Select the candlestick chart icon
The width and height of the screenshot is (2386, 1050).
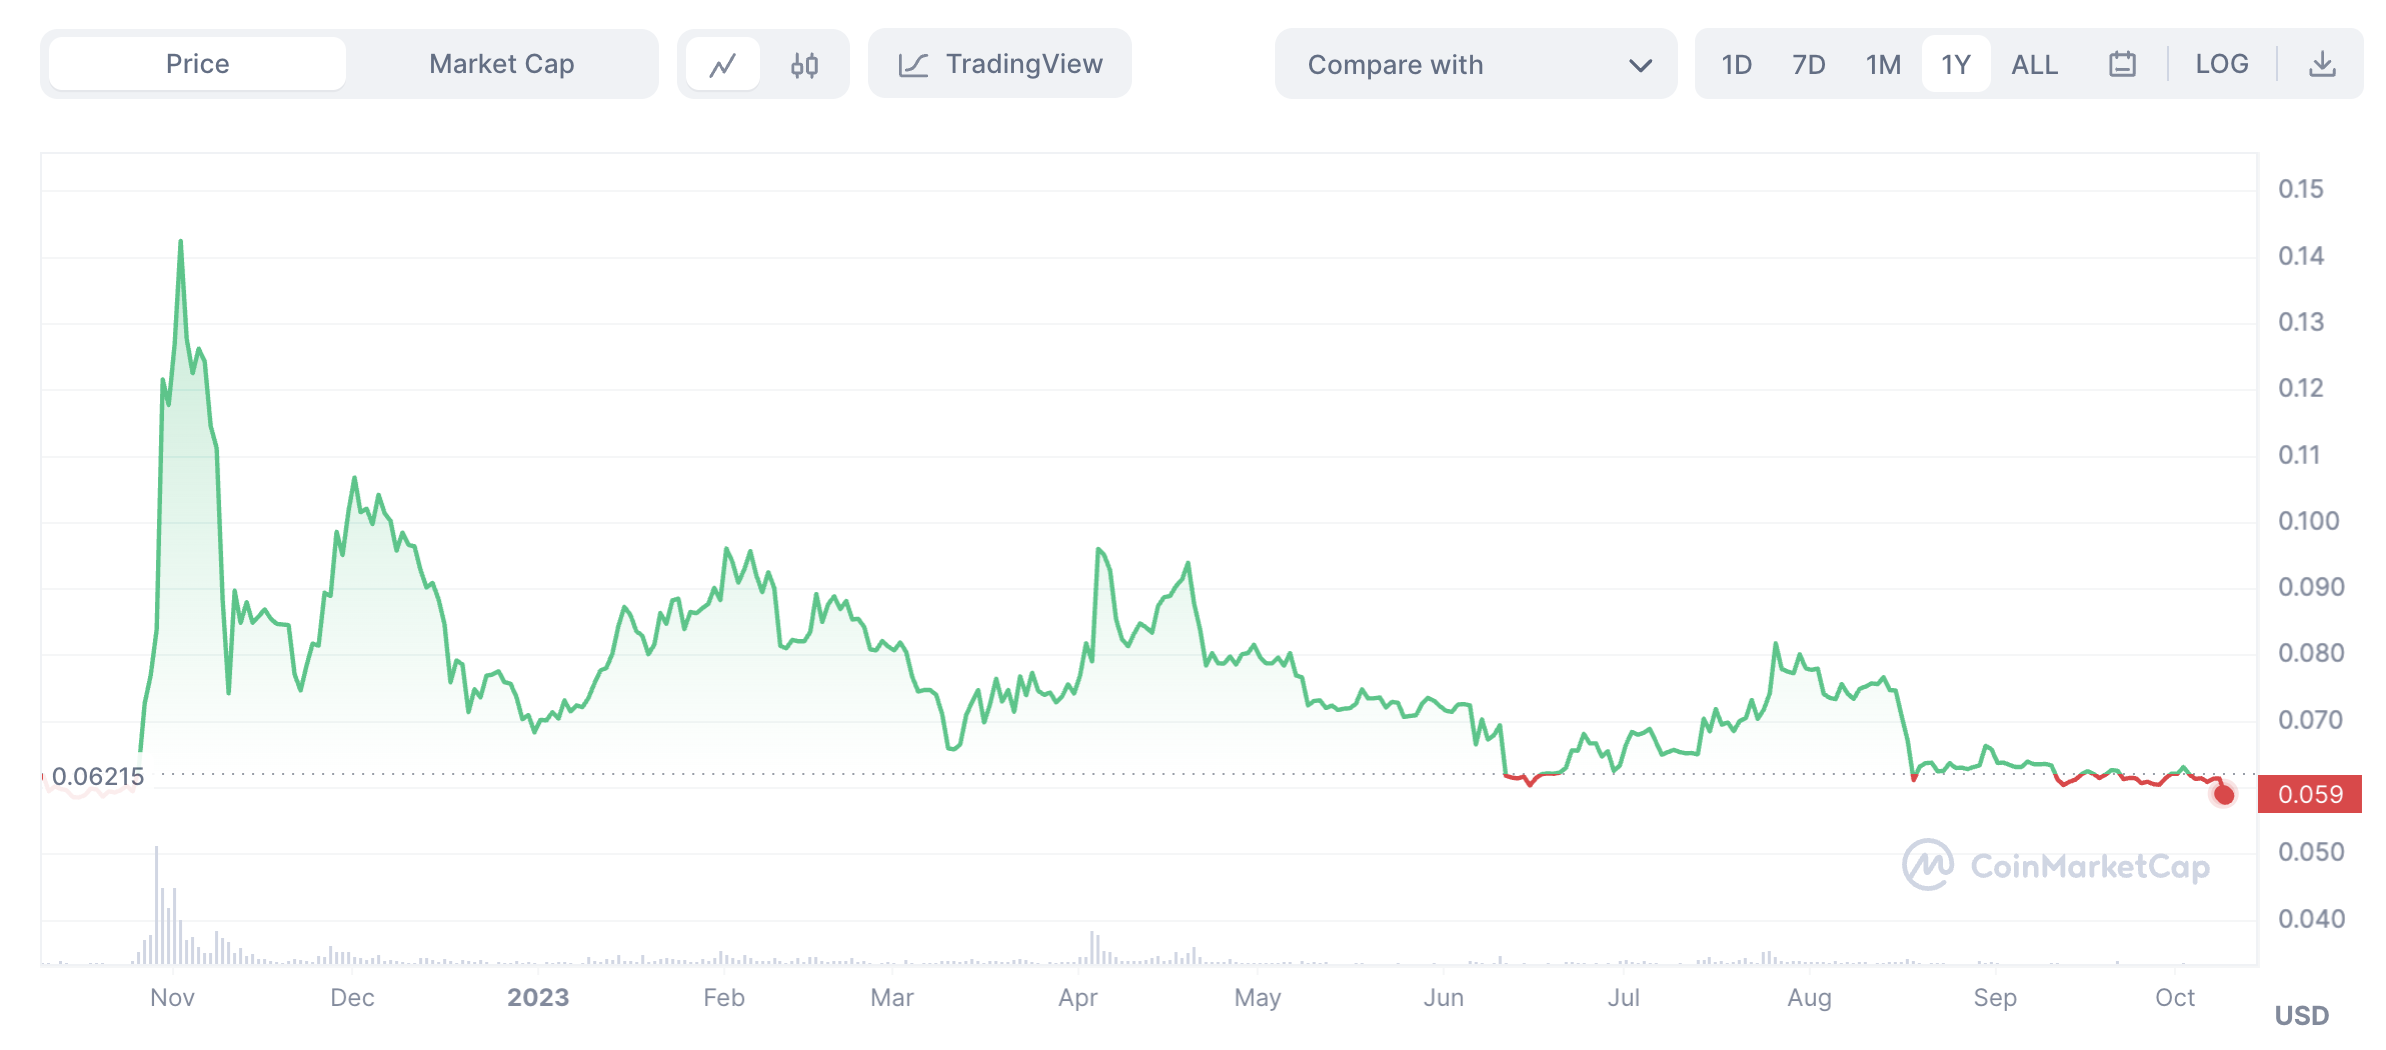(x=804, y=65)
